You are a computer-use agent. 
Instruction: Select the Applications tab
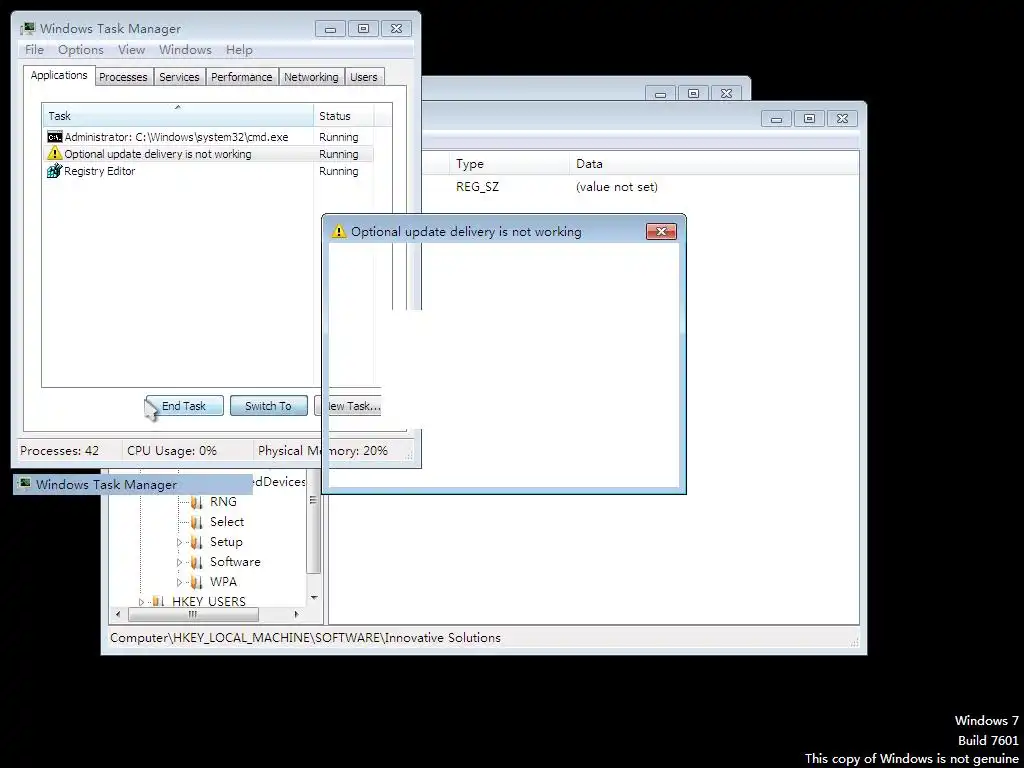coord(59,75)
